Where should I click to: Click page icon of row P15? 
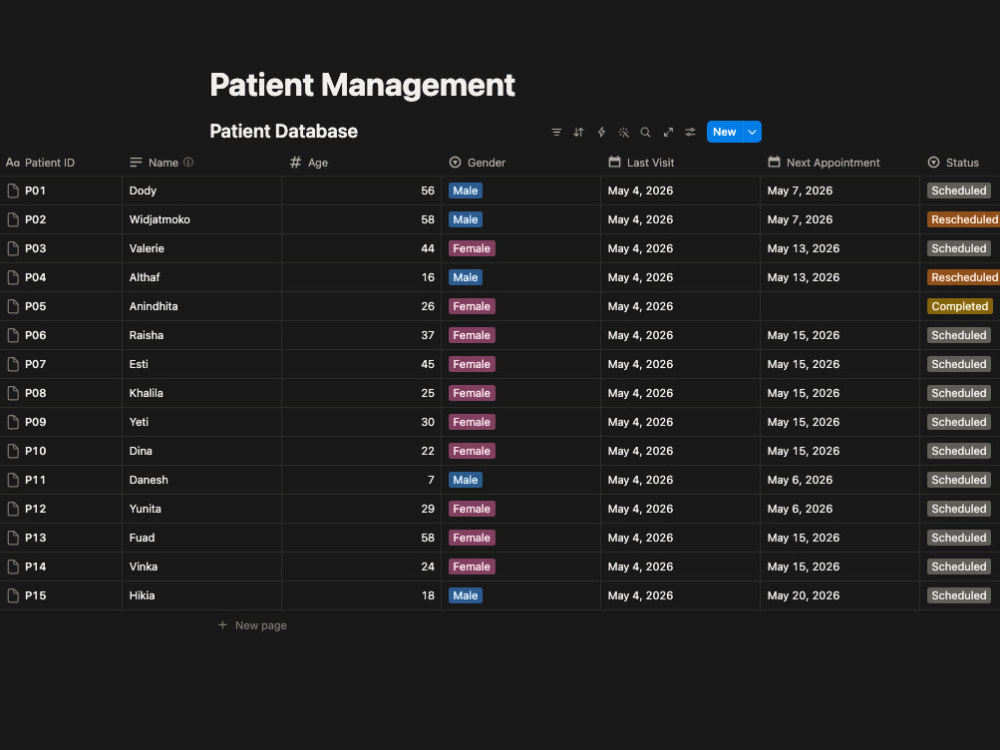click(x=13, y=595)
